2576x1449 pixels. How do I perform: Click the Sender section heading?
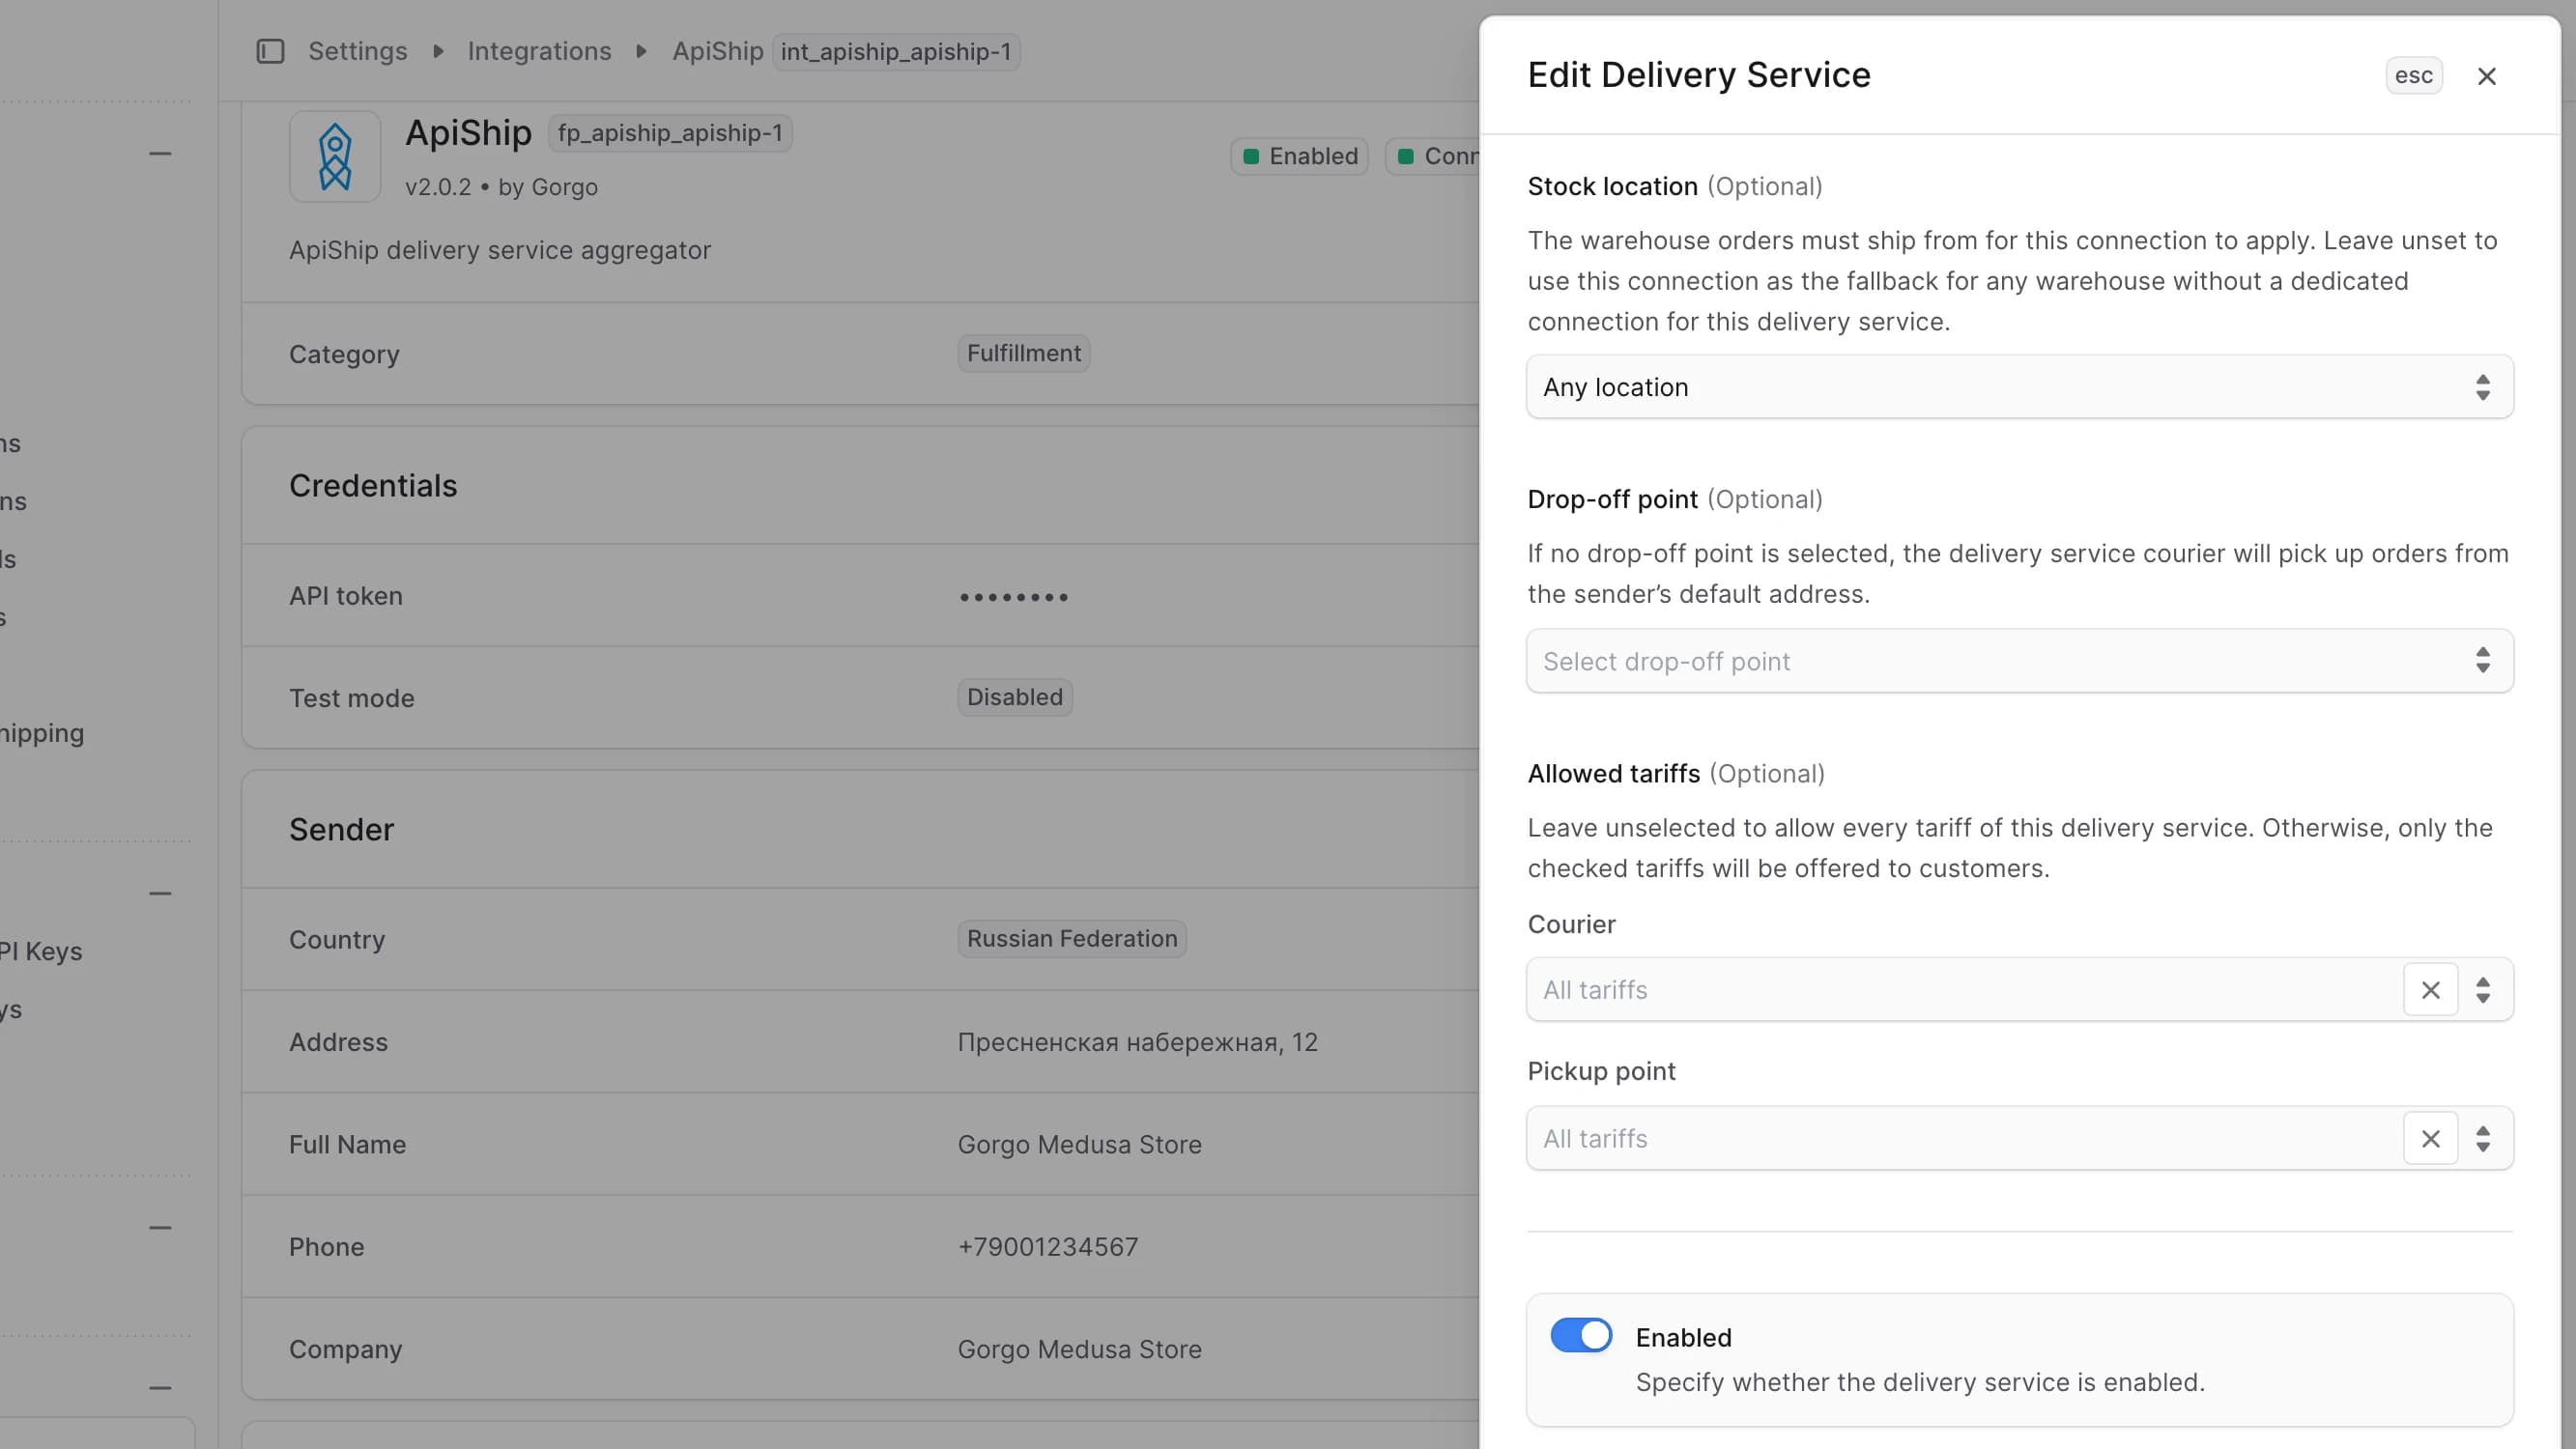point(342,830)
